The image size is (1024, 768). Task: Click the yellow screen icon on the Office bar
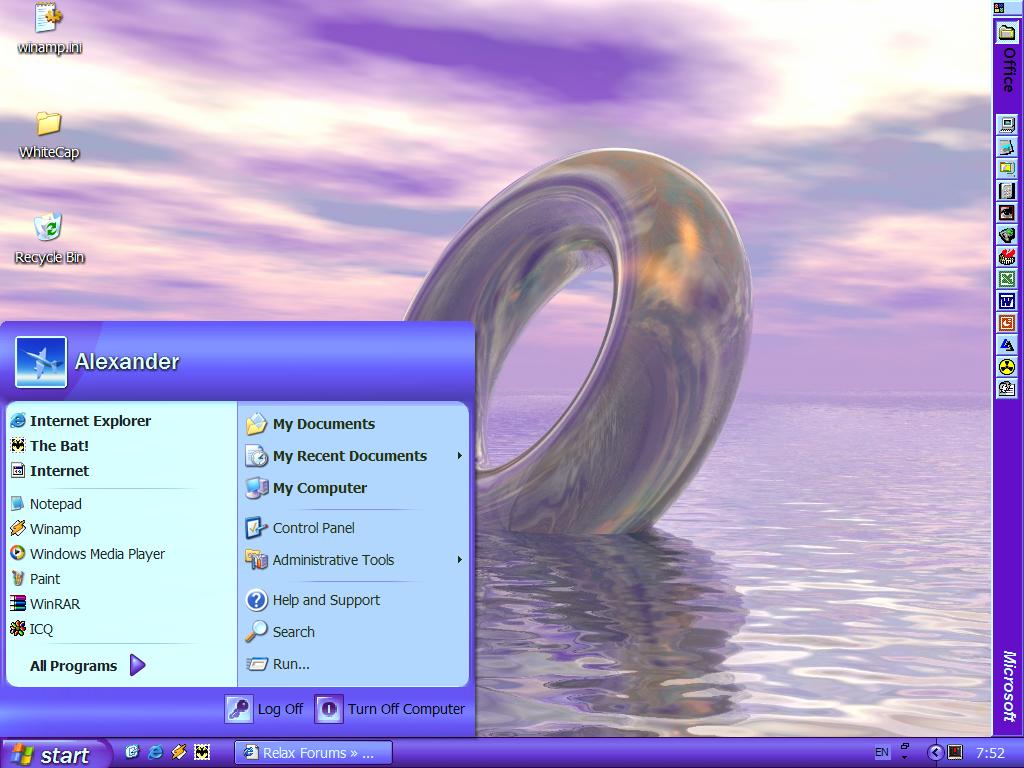tap(1007, 168)
